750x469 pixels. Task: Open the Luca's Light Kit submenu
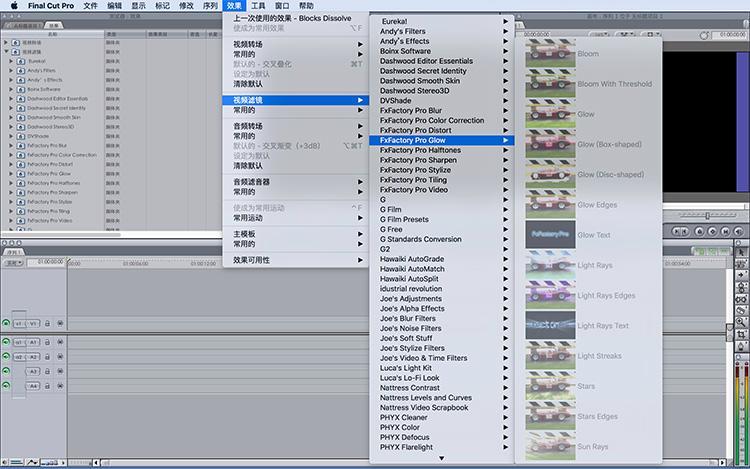coord(441,368)
